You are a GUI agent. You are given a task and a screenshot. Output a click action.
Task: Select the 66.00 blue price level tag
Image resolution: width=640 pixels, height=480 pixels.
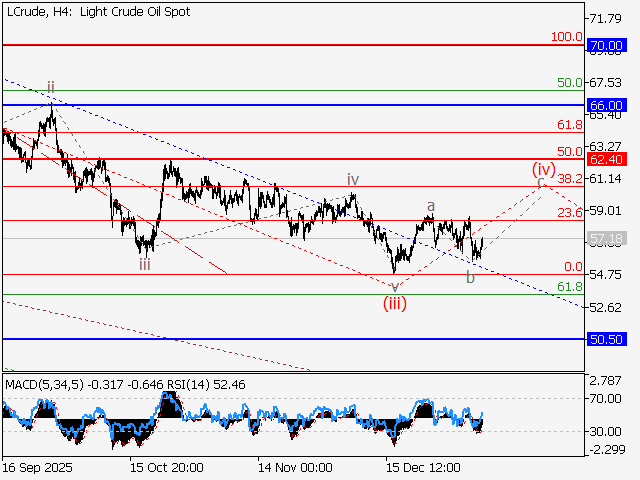(x=607, y=105)
